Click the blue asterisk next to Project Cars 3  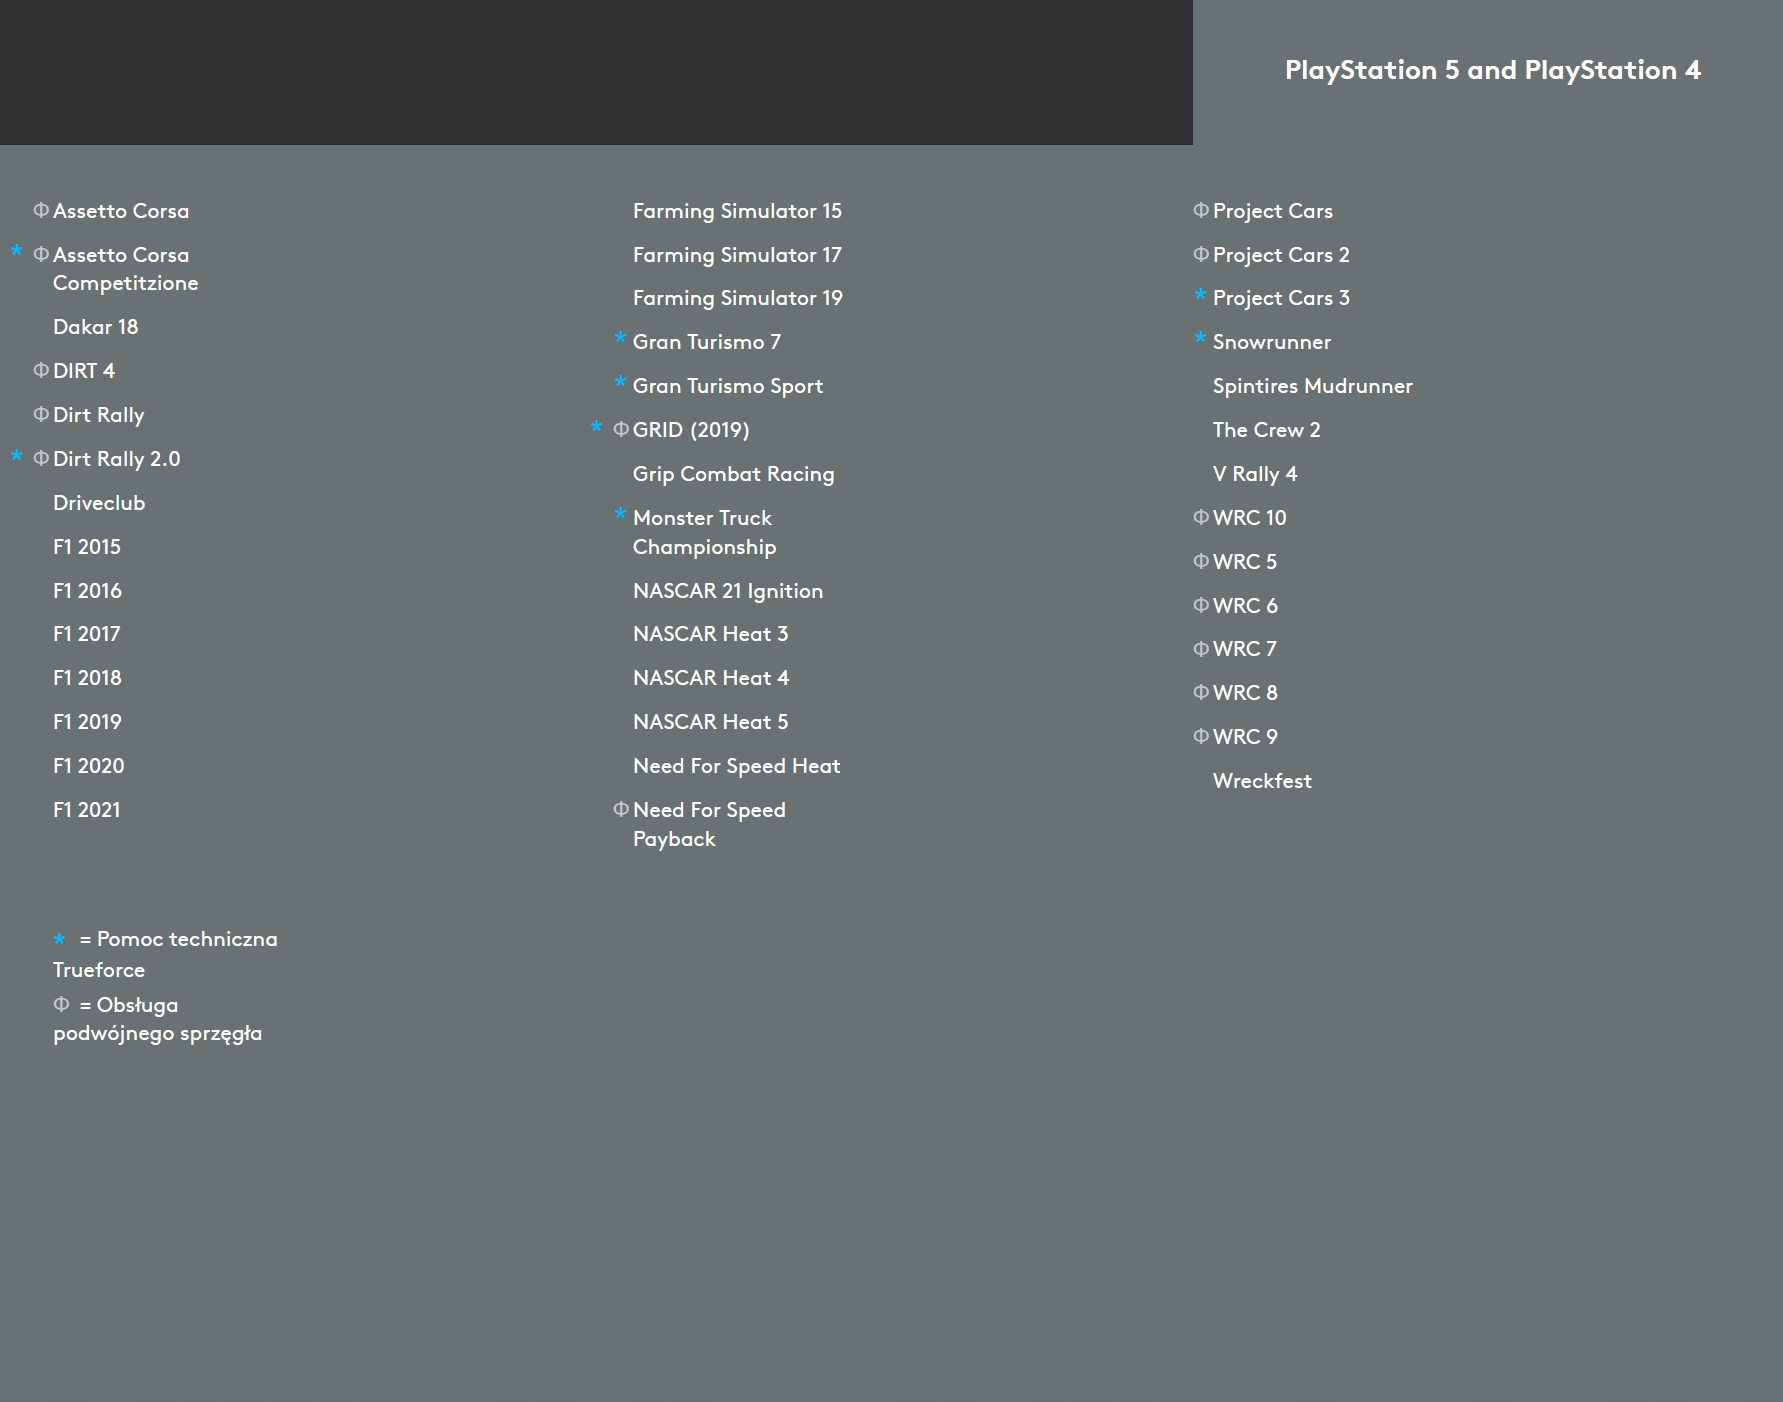click(x=1200, y=295)
